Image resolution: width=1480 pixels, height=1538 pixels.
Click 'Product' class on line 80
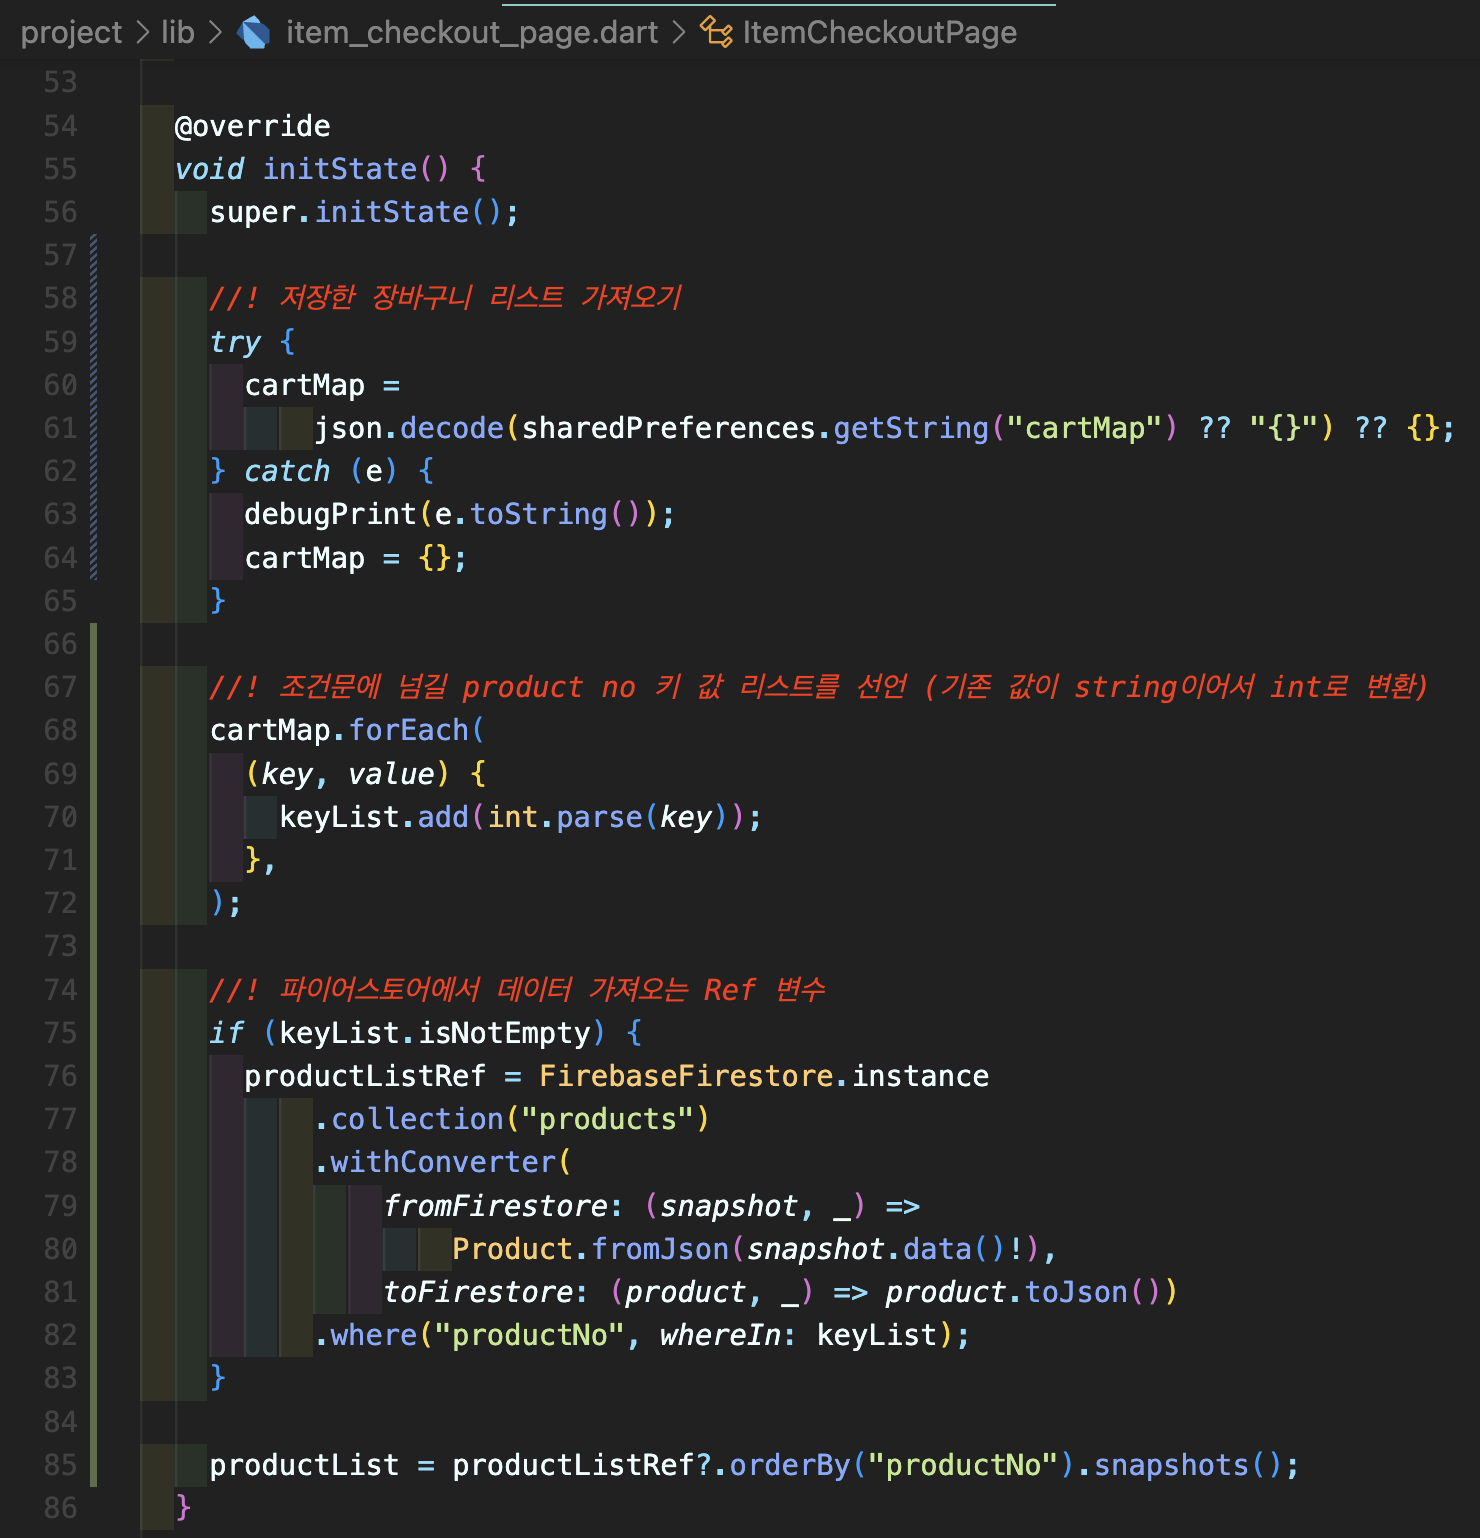point(513,1249)
